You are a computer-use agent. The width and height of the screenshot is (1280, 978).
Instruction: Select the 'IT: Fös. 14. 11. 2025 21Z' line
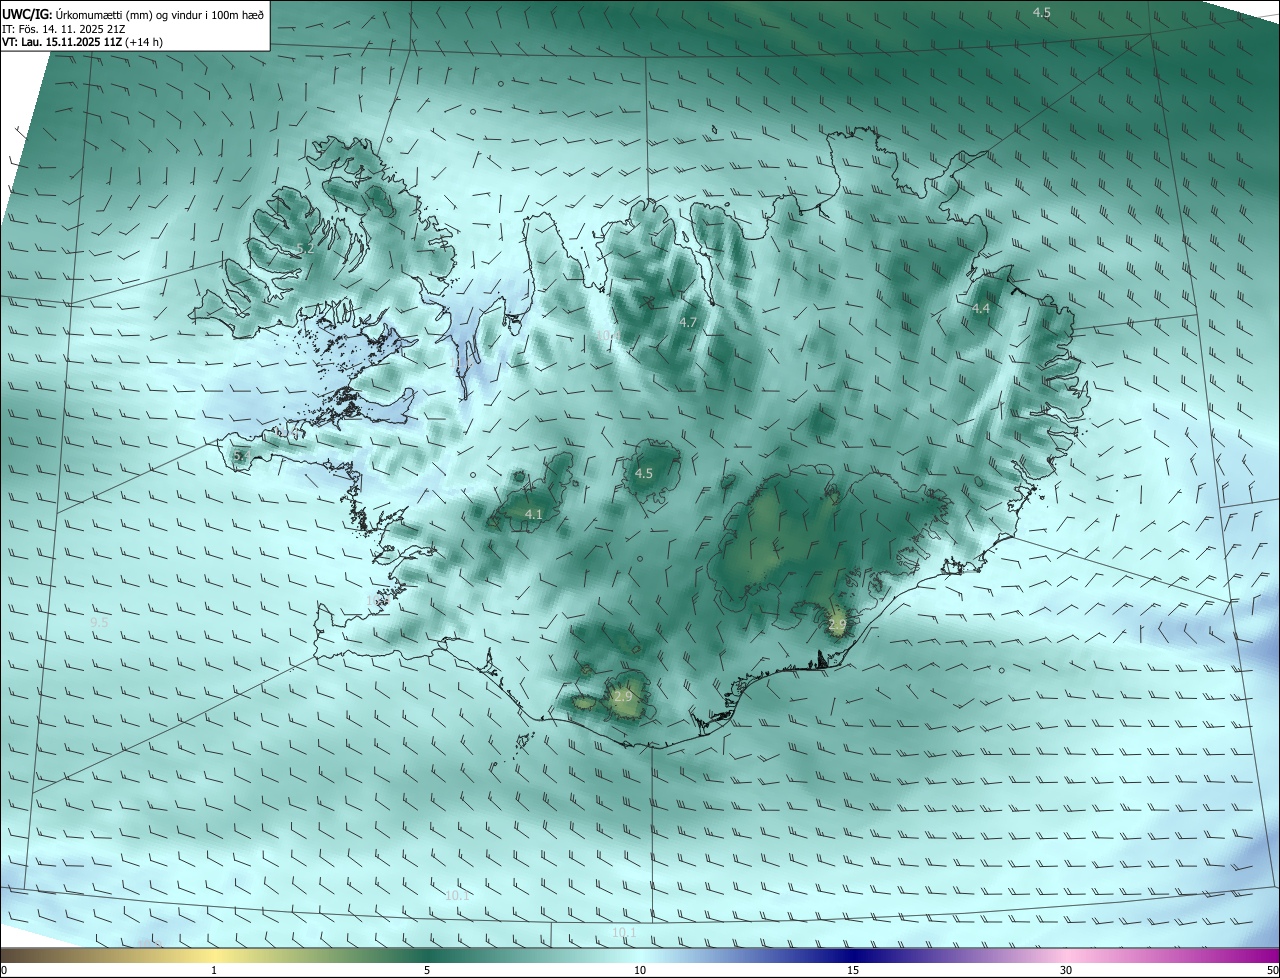click(x=63, y=28)
